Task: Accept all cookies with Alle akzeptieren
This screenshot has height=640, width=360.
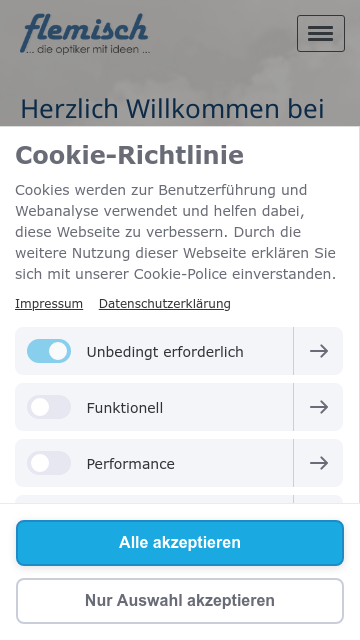Action: [180, 543]
